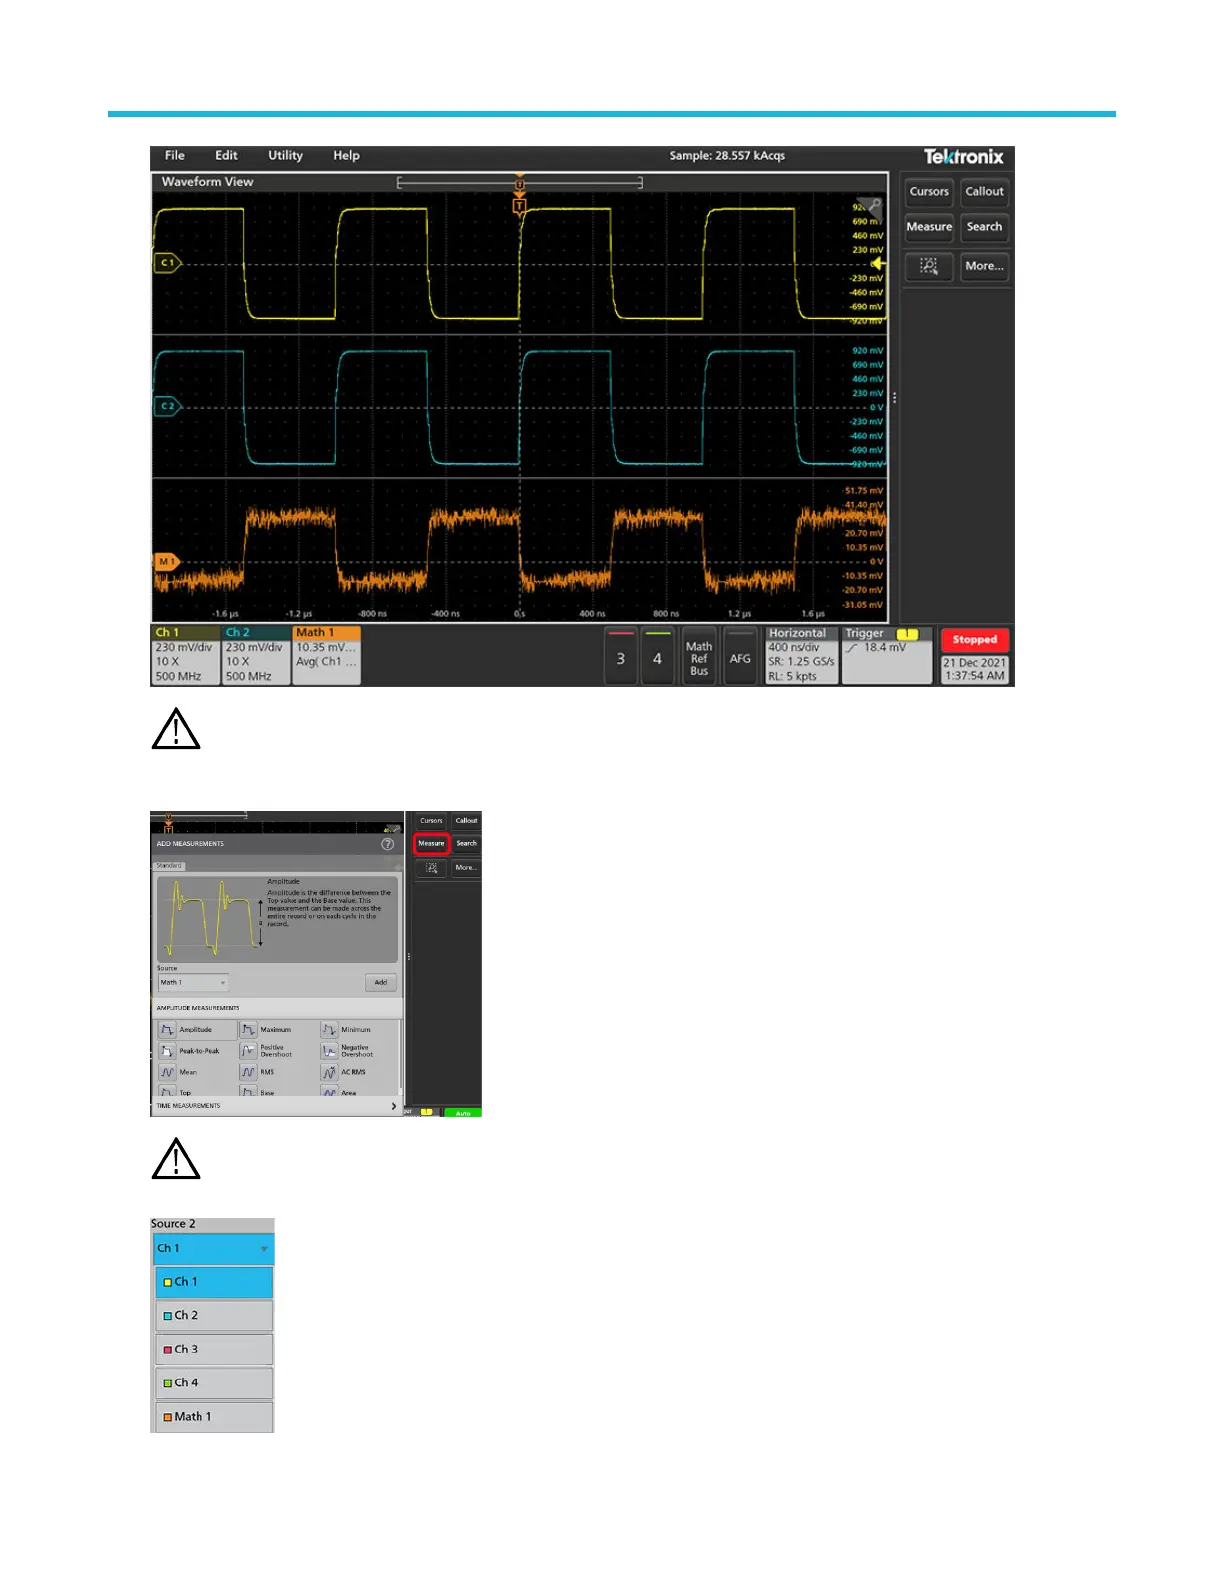Click the orange trigger position T marker
Viewport: 1224px width, 1584px height.
tap(519, 206)
